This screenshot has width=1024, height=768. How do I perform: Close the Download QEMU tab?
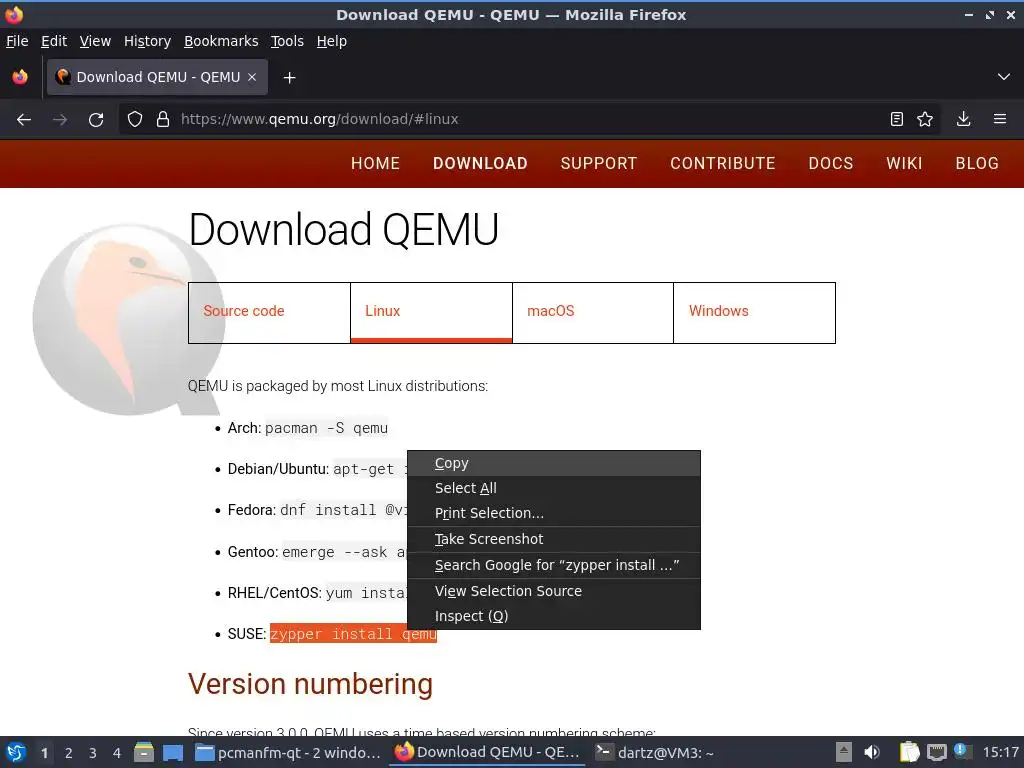tap(252, 77)
